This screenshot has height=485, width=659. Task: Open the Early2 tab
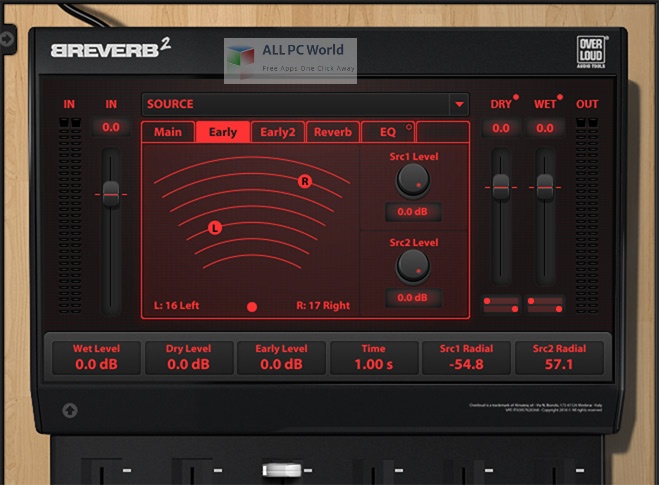point(277,132)
